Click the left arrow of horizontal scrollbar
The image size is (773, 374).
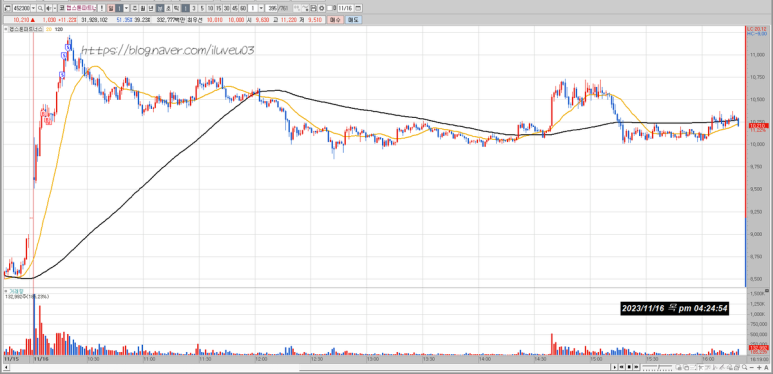click(5, 367)
